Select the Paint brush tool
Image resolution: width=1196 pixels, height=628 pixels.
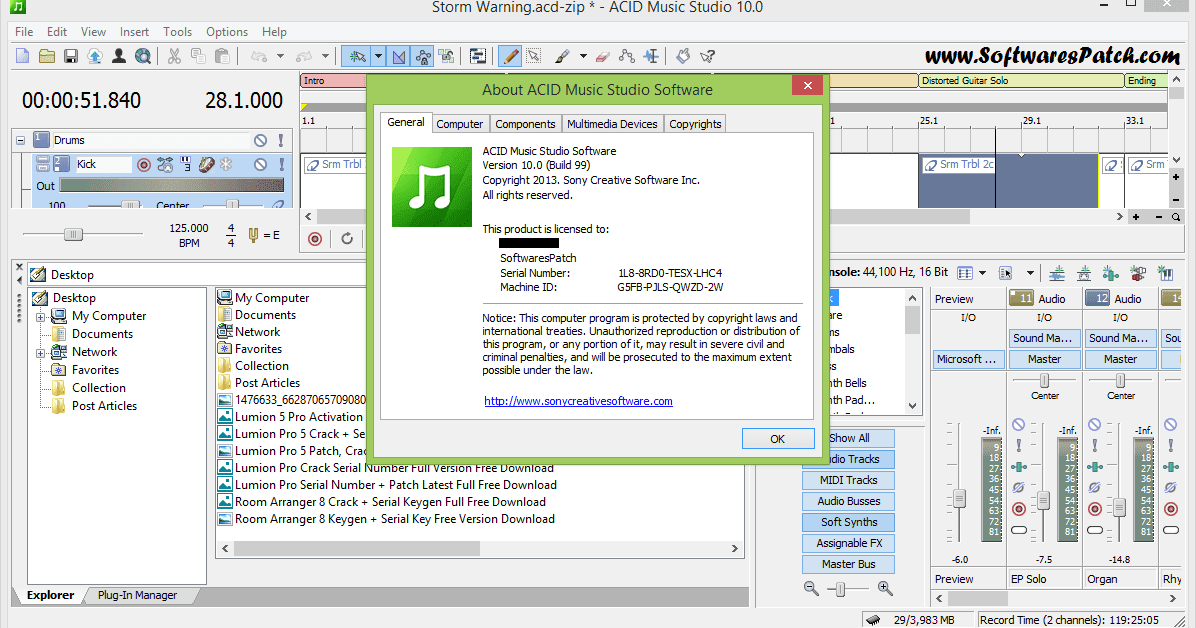(x=562, y=56)
